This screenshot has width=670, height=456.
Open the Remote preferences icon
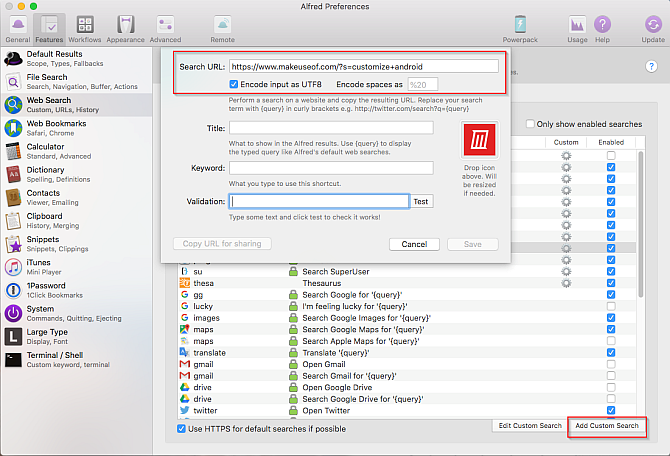[223, 29]
